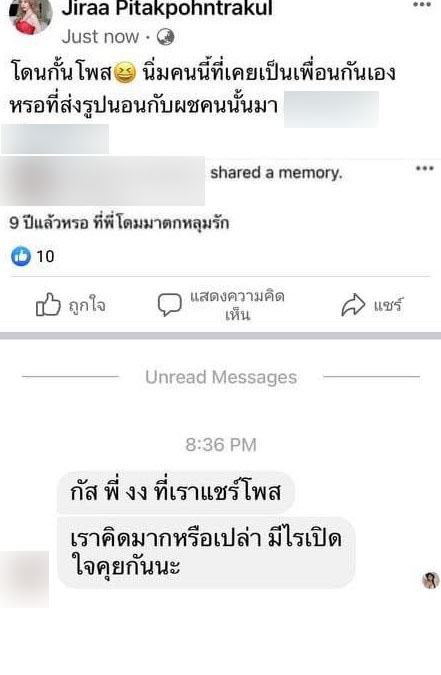The image size is (441, 675).
Task: Open the poster's profile picture at top
Action: click(30, 16)
